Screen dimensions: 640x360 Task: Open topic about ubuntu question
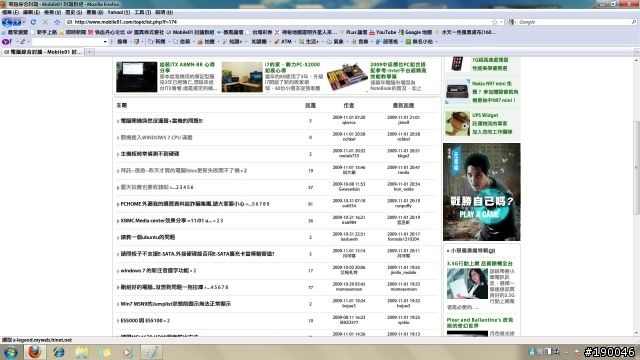148,237
